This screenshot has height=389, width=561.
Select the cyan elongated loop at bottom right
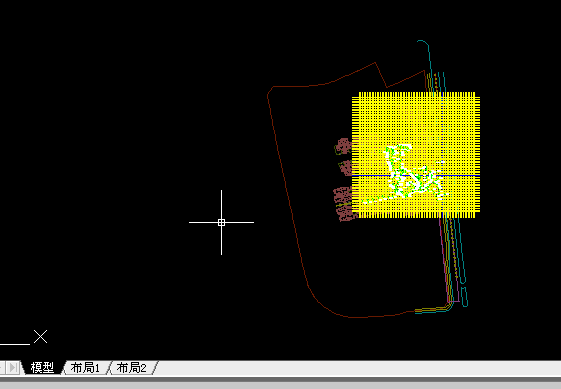click(x=464, y=296)
